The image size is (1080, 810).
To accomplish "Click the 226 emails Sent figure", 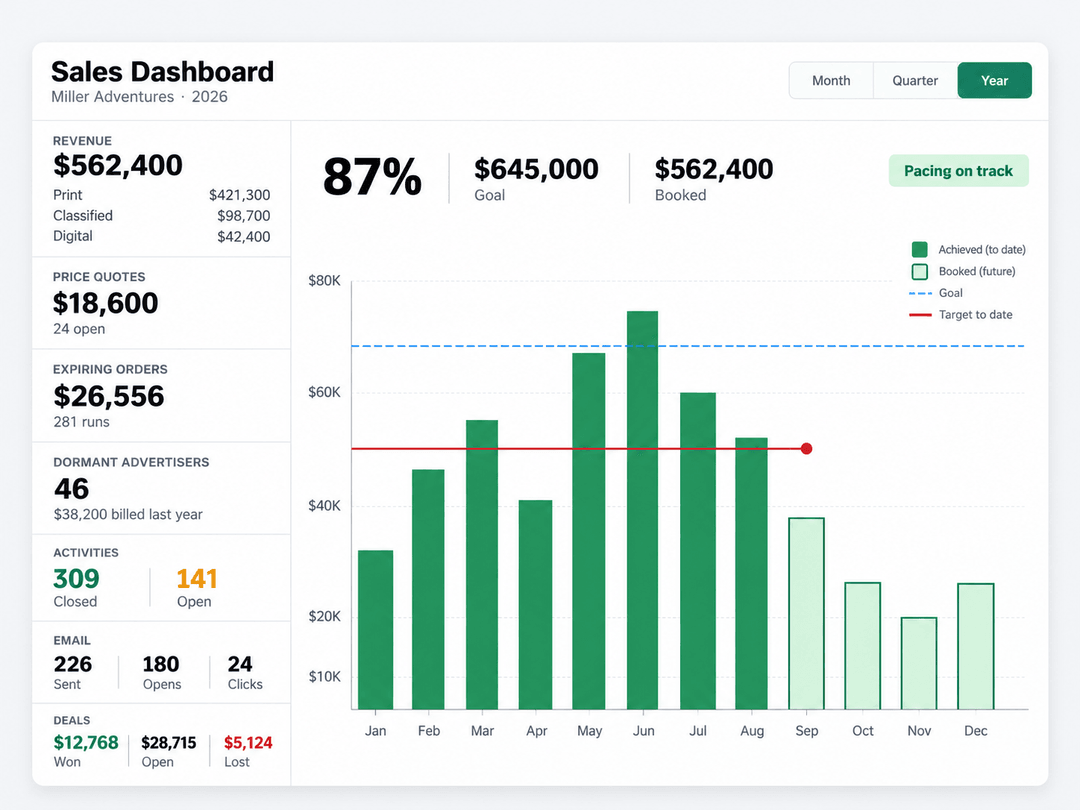I will [x=72, y=664].
